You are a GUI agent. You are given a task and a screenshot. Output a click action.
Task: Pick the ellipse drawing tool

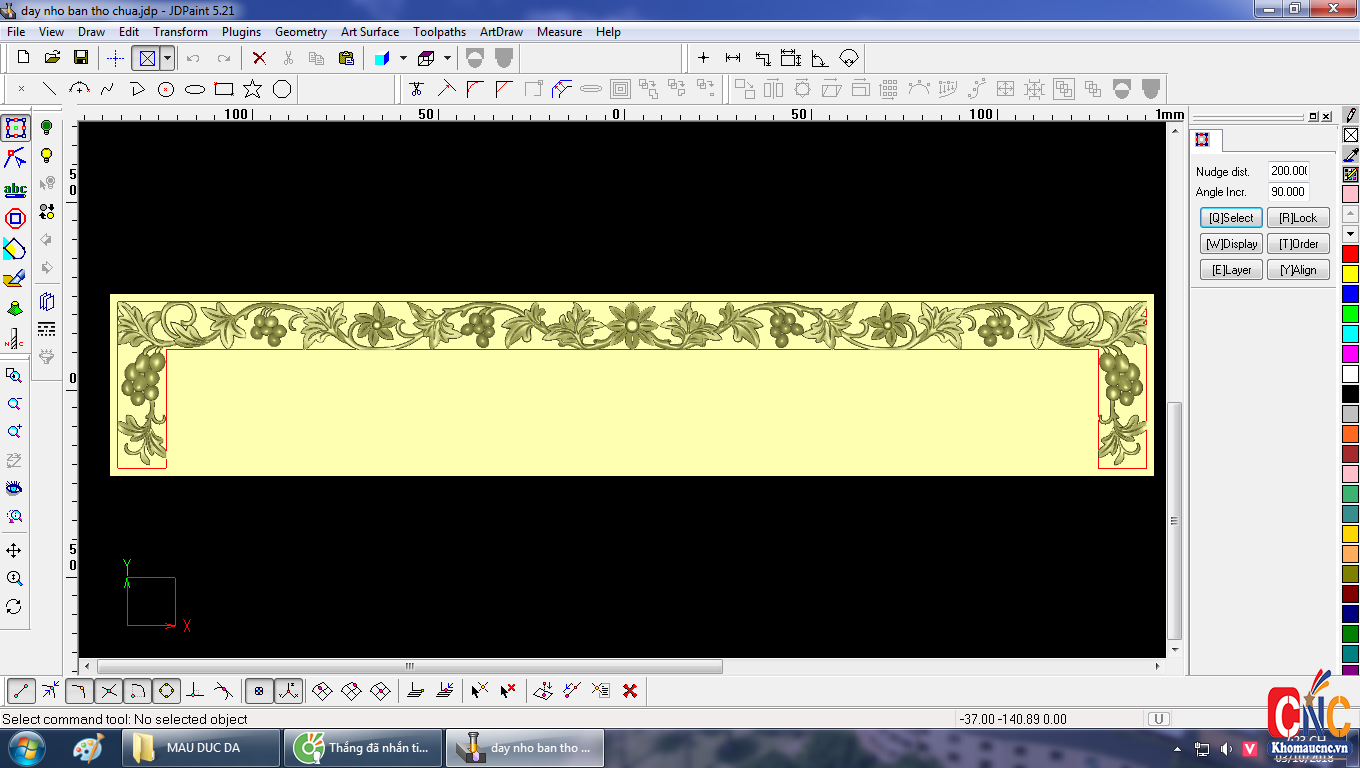(195, 89)
